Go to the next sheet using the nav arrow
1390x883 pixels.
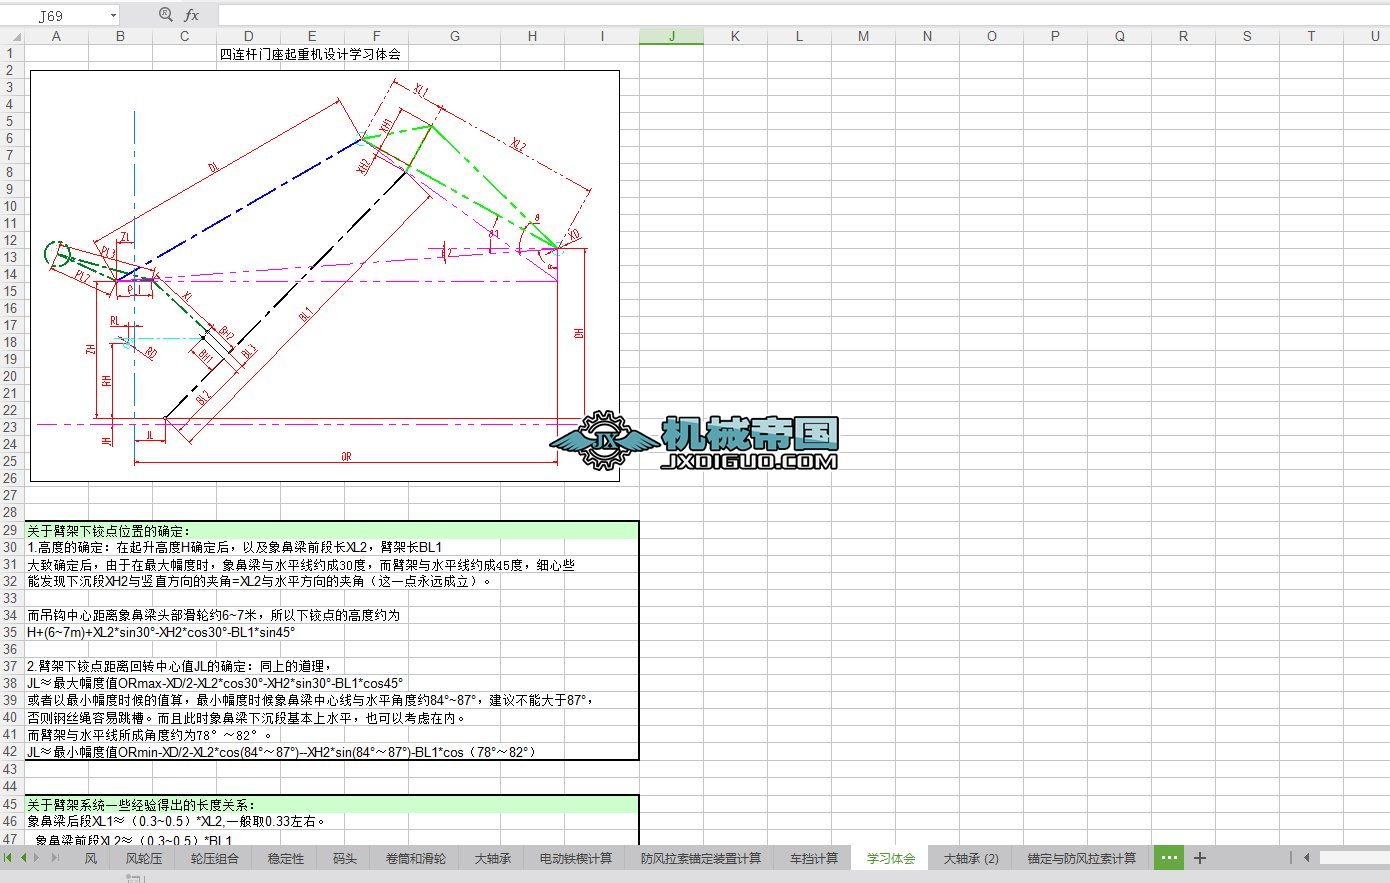coord(39,858)
